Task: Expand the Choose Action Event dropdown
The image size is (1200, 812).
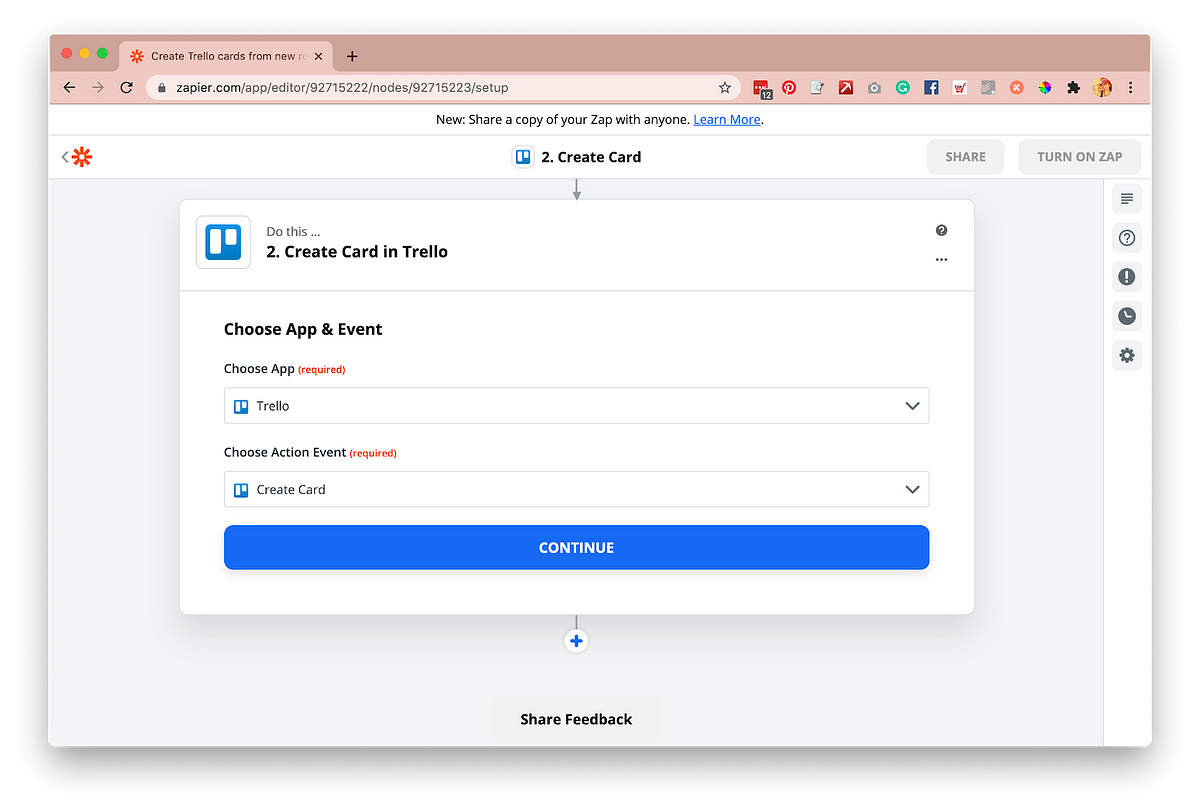Action: point(576,490)
